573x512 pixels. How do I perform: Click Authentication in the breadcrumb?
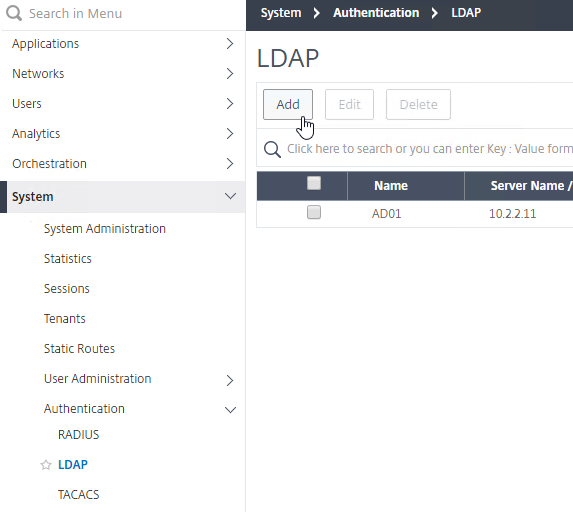[x=376, y=13]
